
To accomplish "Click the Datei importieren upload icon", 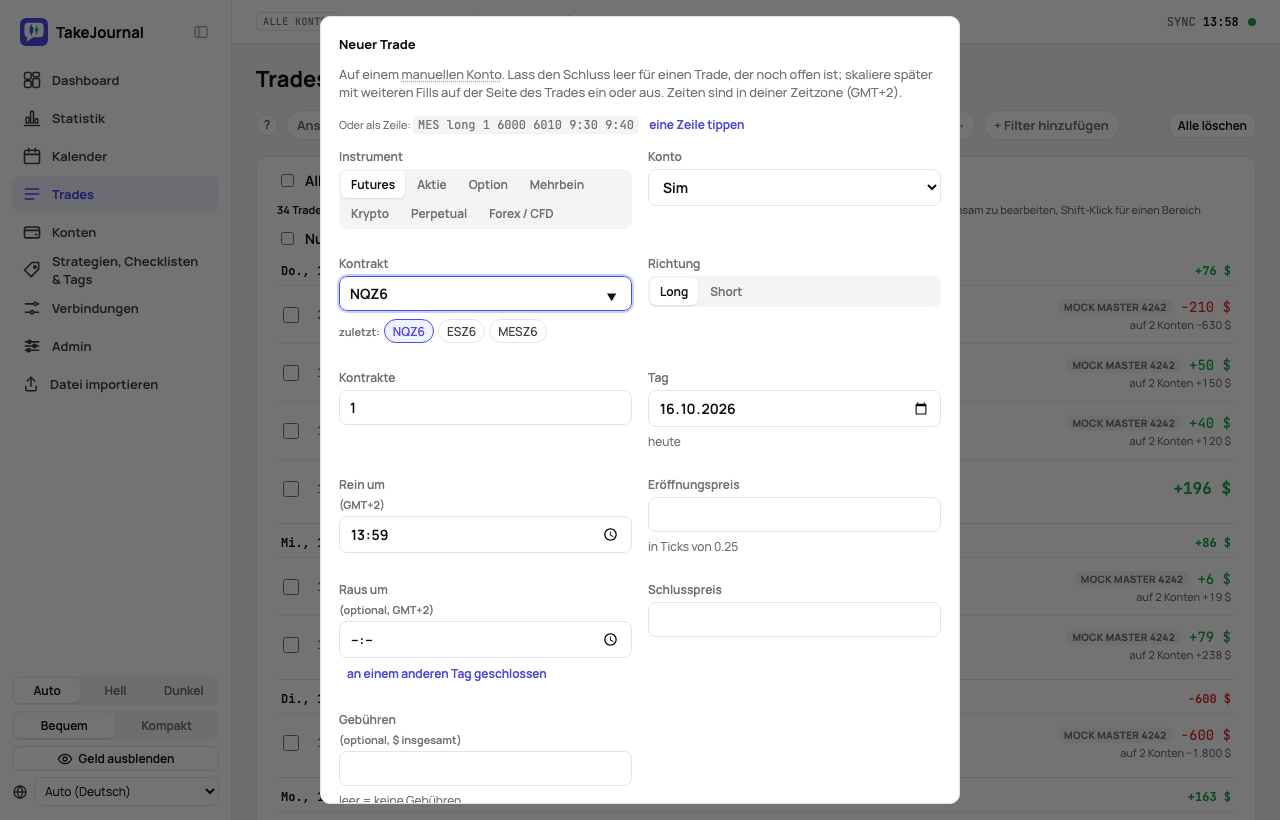I will (x=31, y=384).
